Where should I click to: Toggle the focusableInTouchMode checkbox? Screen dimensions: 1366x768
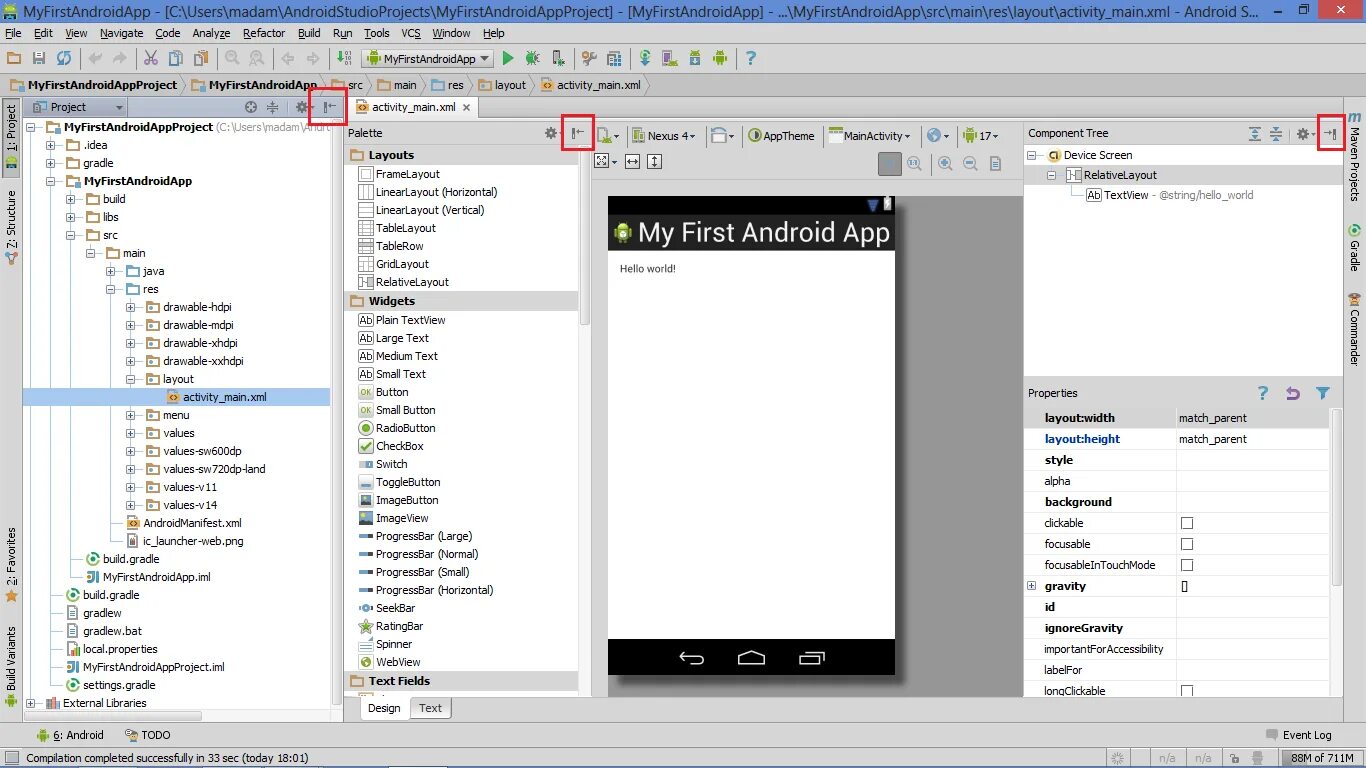[x=1187, y=565]
